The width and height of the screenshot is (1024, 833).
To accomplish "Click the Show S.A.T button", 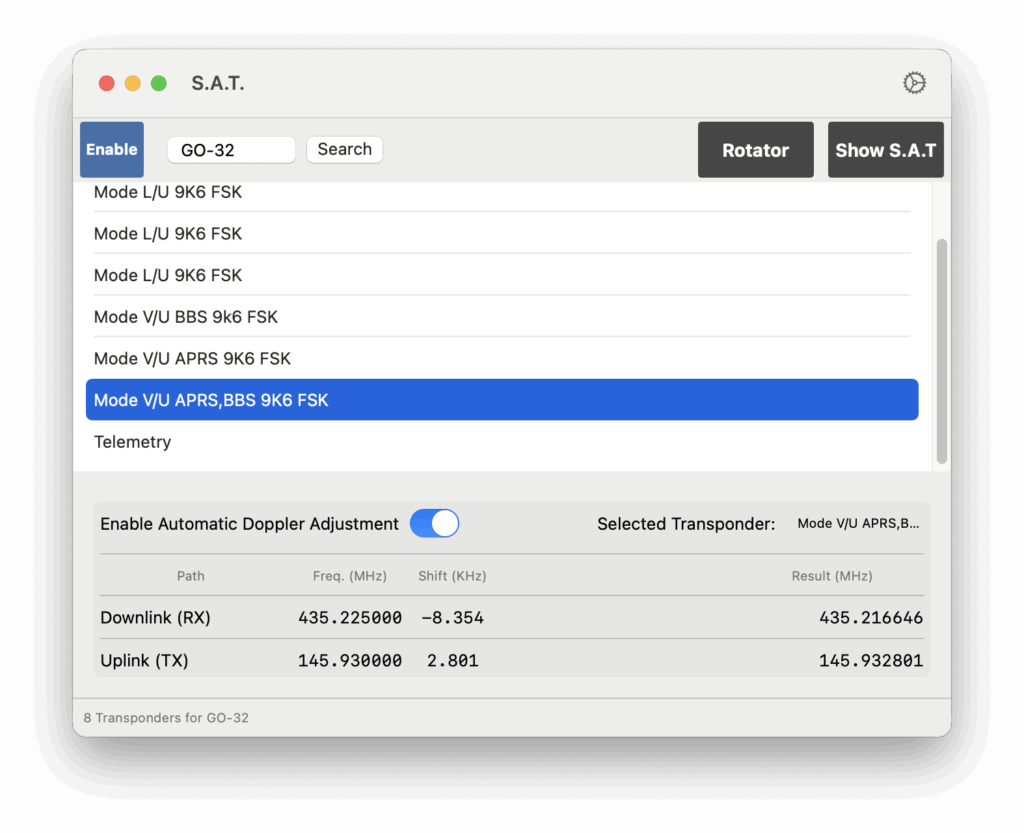I will click(886, 149).
